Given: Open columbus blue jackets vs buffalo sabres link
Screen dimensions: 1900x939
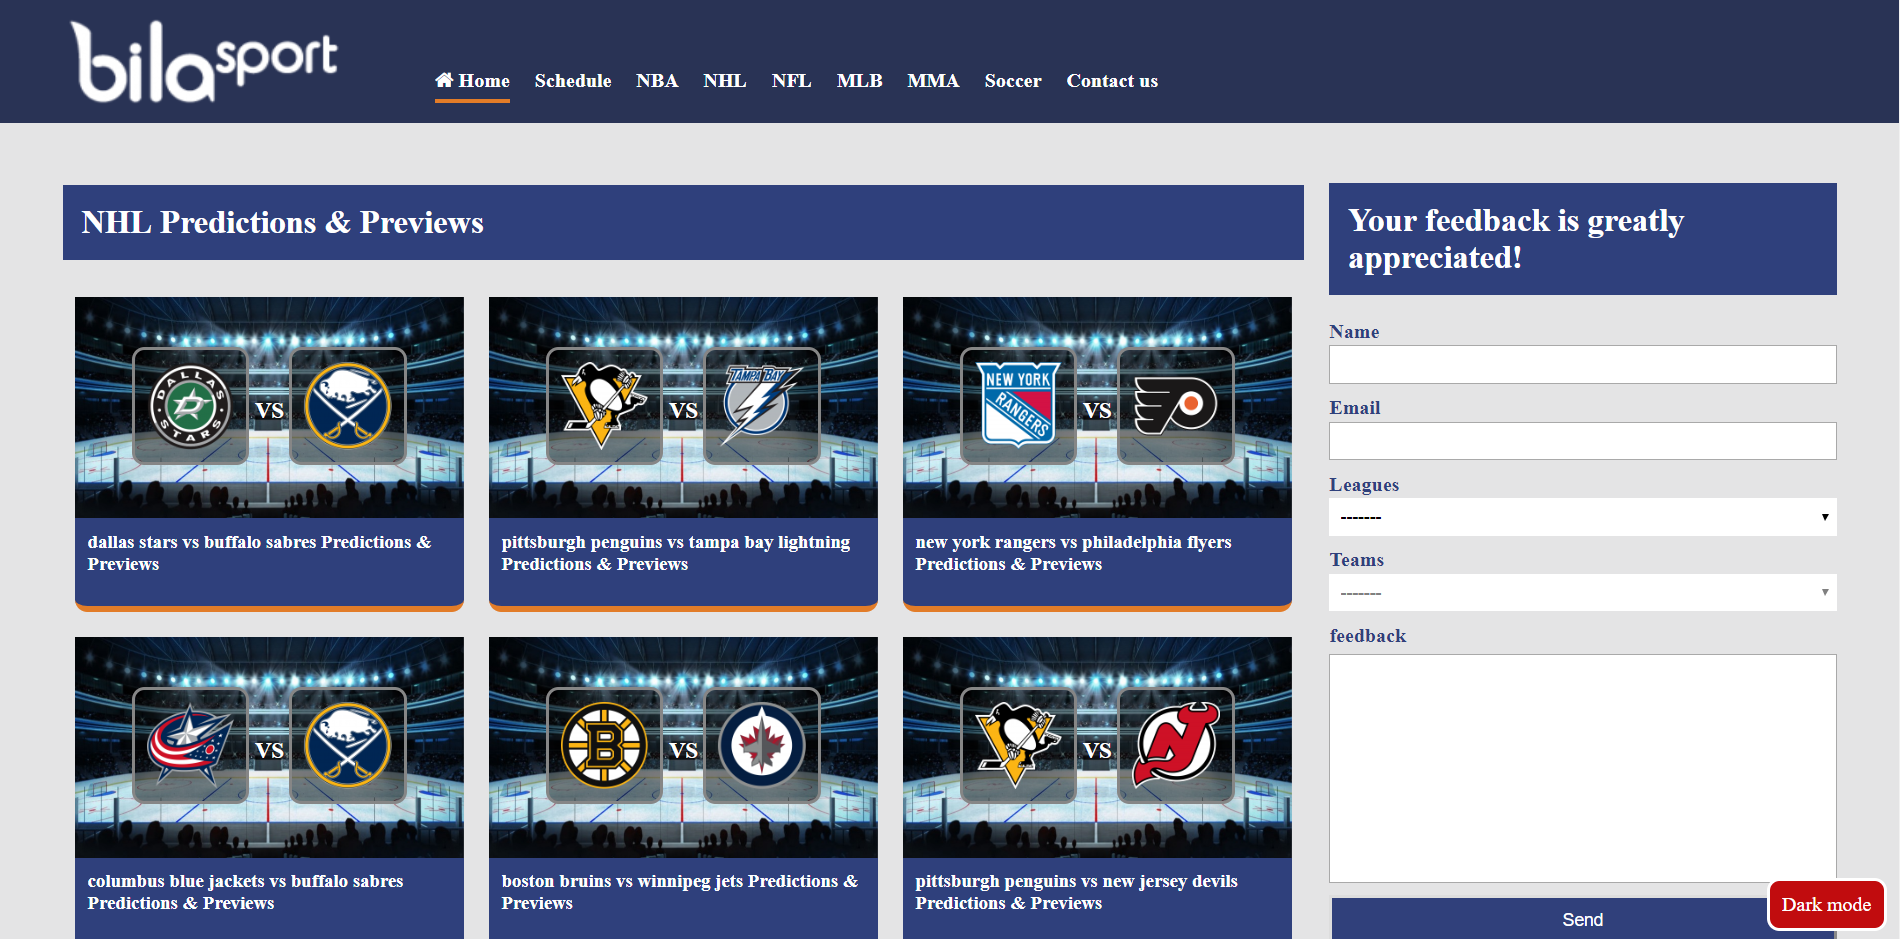Looking at the screenshot, I should [x=245, y=892].
